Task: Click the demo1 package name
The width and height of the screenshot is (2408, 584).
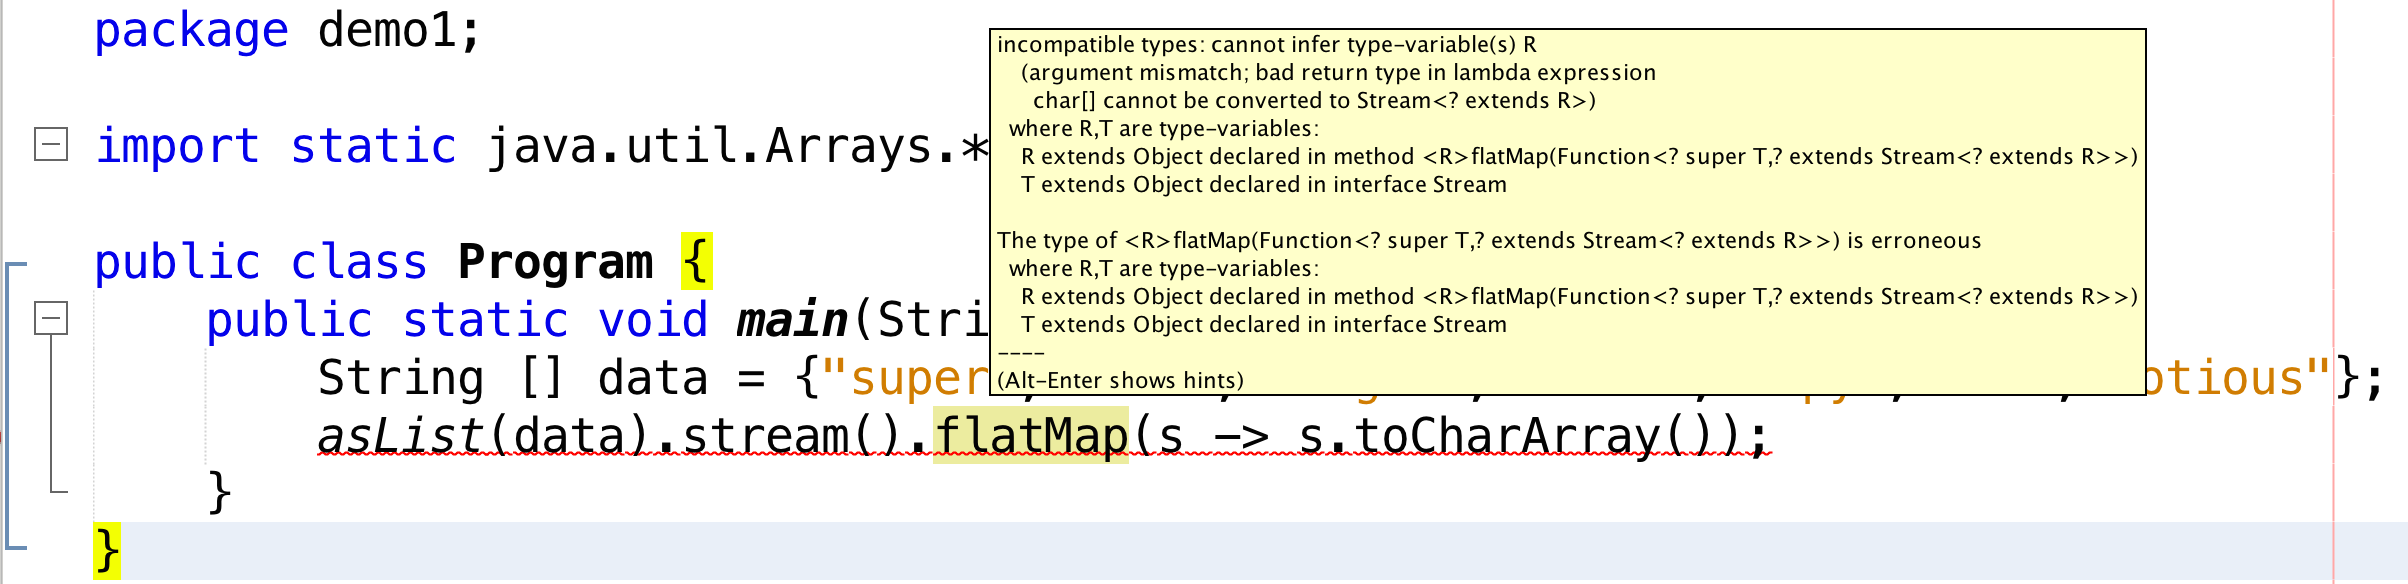Action: (x=387, y=30)
